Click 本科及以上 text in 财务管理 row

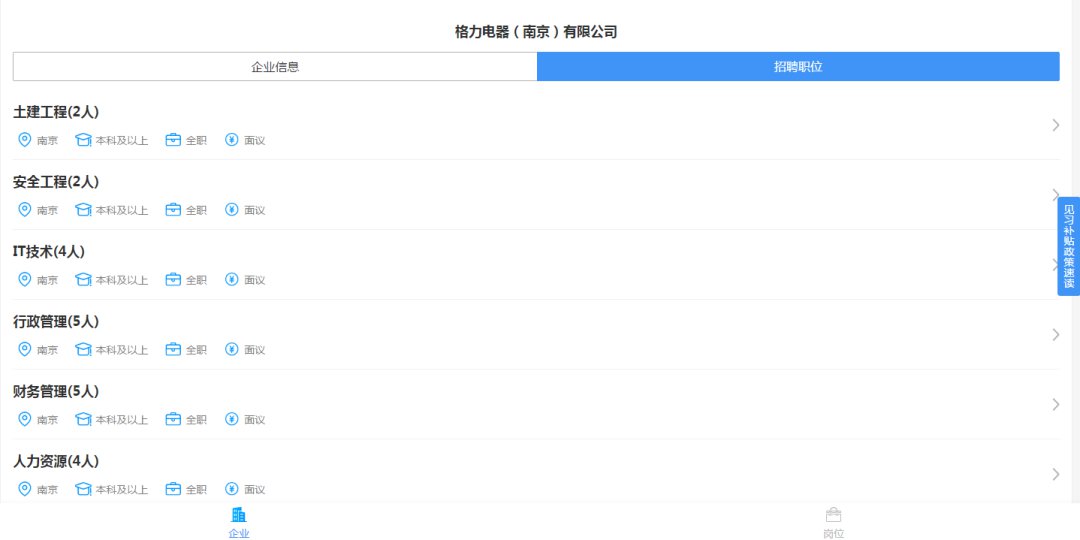click(x=122, y=419)
